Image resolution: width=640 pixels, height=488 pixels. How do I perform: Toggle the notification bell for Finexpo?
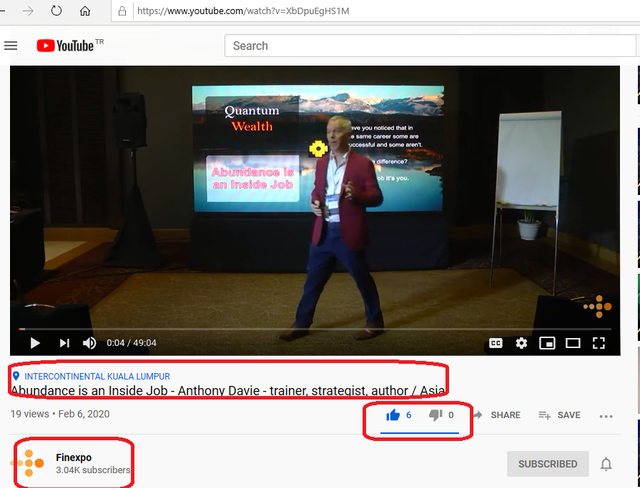[606, 464]
